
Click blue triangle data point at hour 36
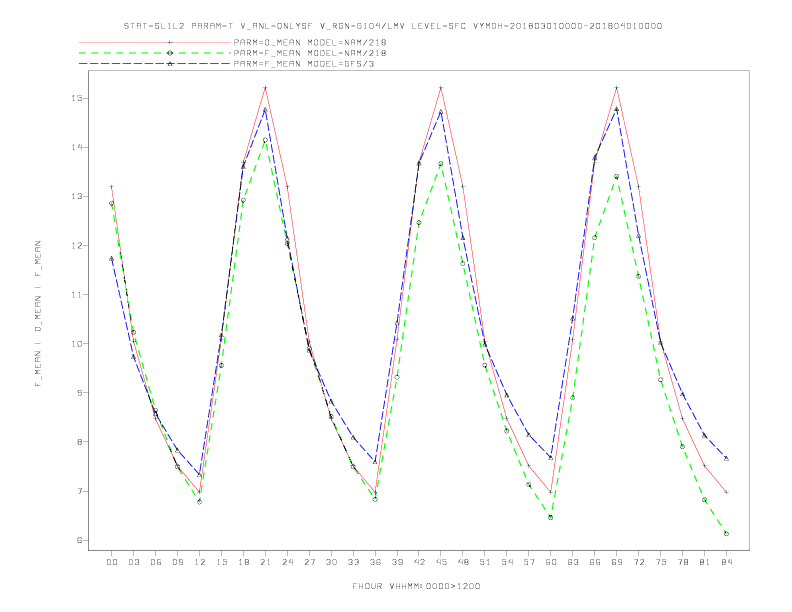pos(375,462)
